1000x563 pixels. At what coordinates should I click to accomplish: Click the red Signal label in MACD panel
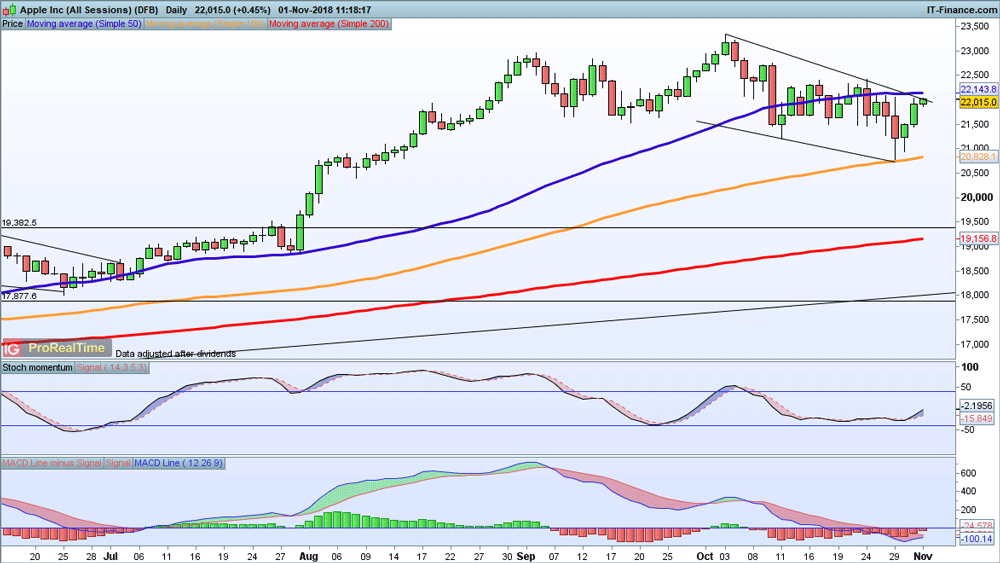coord(118,463)
